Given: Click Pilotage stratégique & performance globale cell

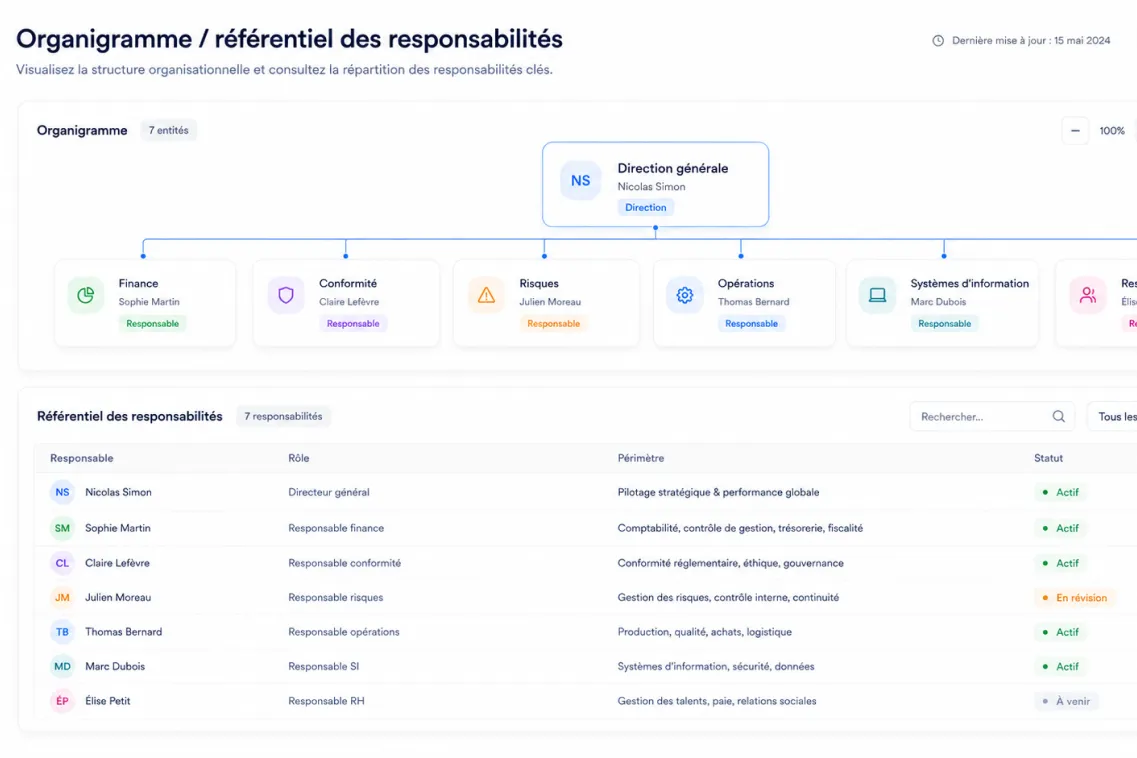Looking at the screenshot, I should coord(718,492).
